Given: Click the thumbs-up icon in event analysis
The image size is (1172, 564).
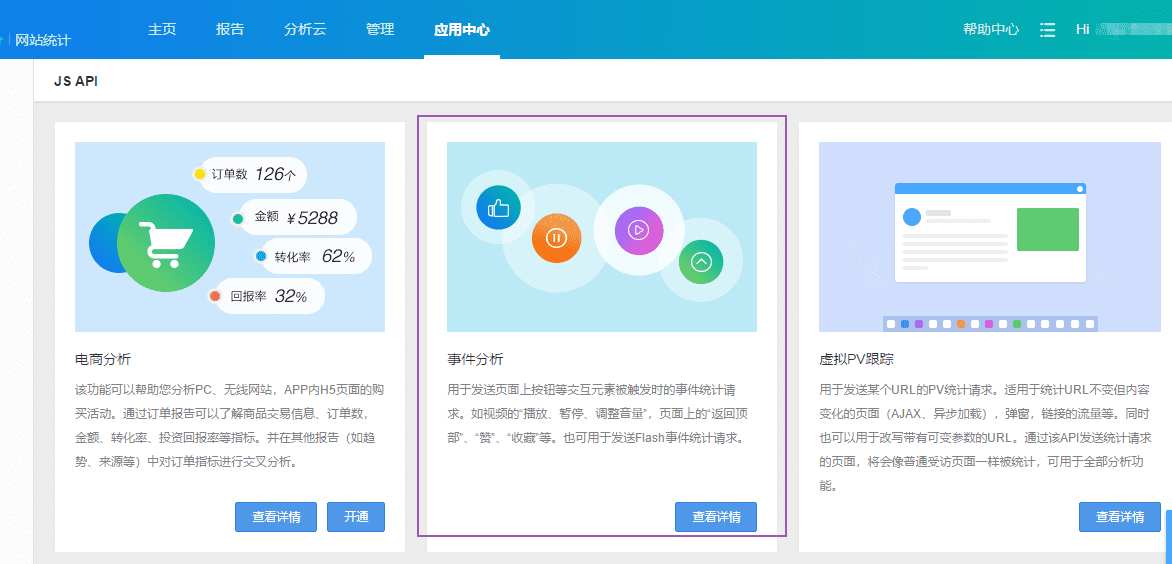Looking at the screenshot, I should (498, 208).
